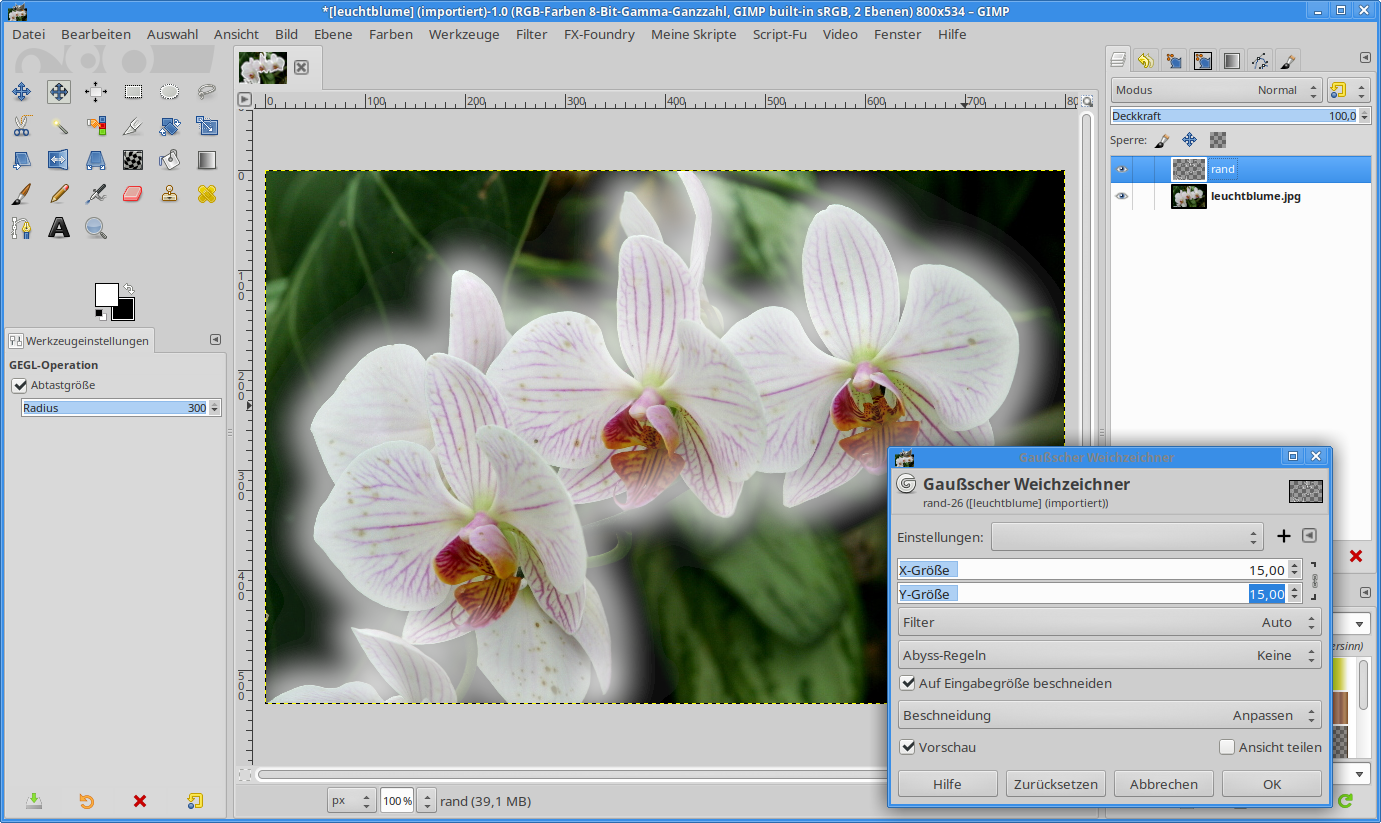This screenshot has height=823, width=1381.
Task: Open the Abyss-Regeln dropdown
Action: [1109, 655]
